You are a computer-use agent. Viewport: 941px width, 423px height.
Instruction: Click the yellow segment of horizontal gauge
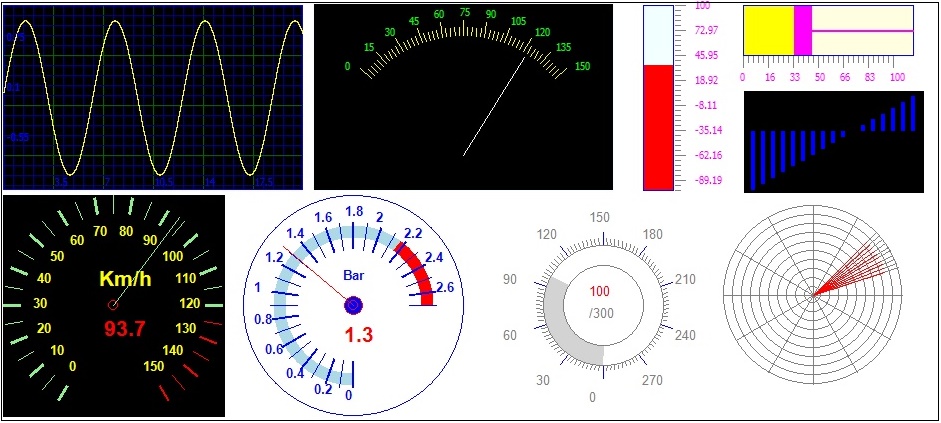click(x=767, y=31)
